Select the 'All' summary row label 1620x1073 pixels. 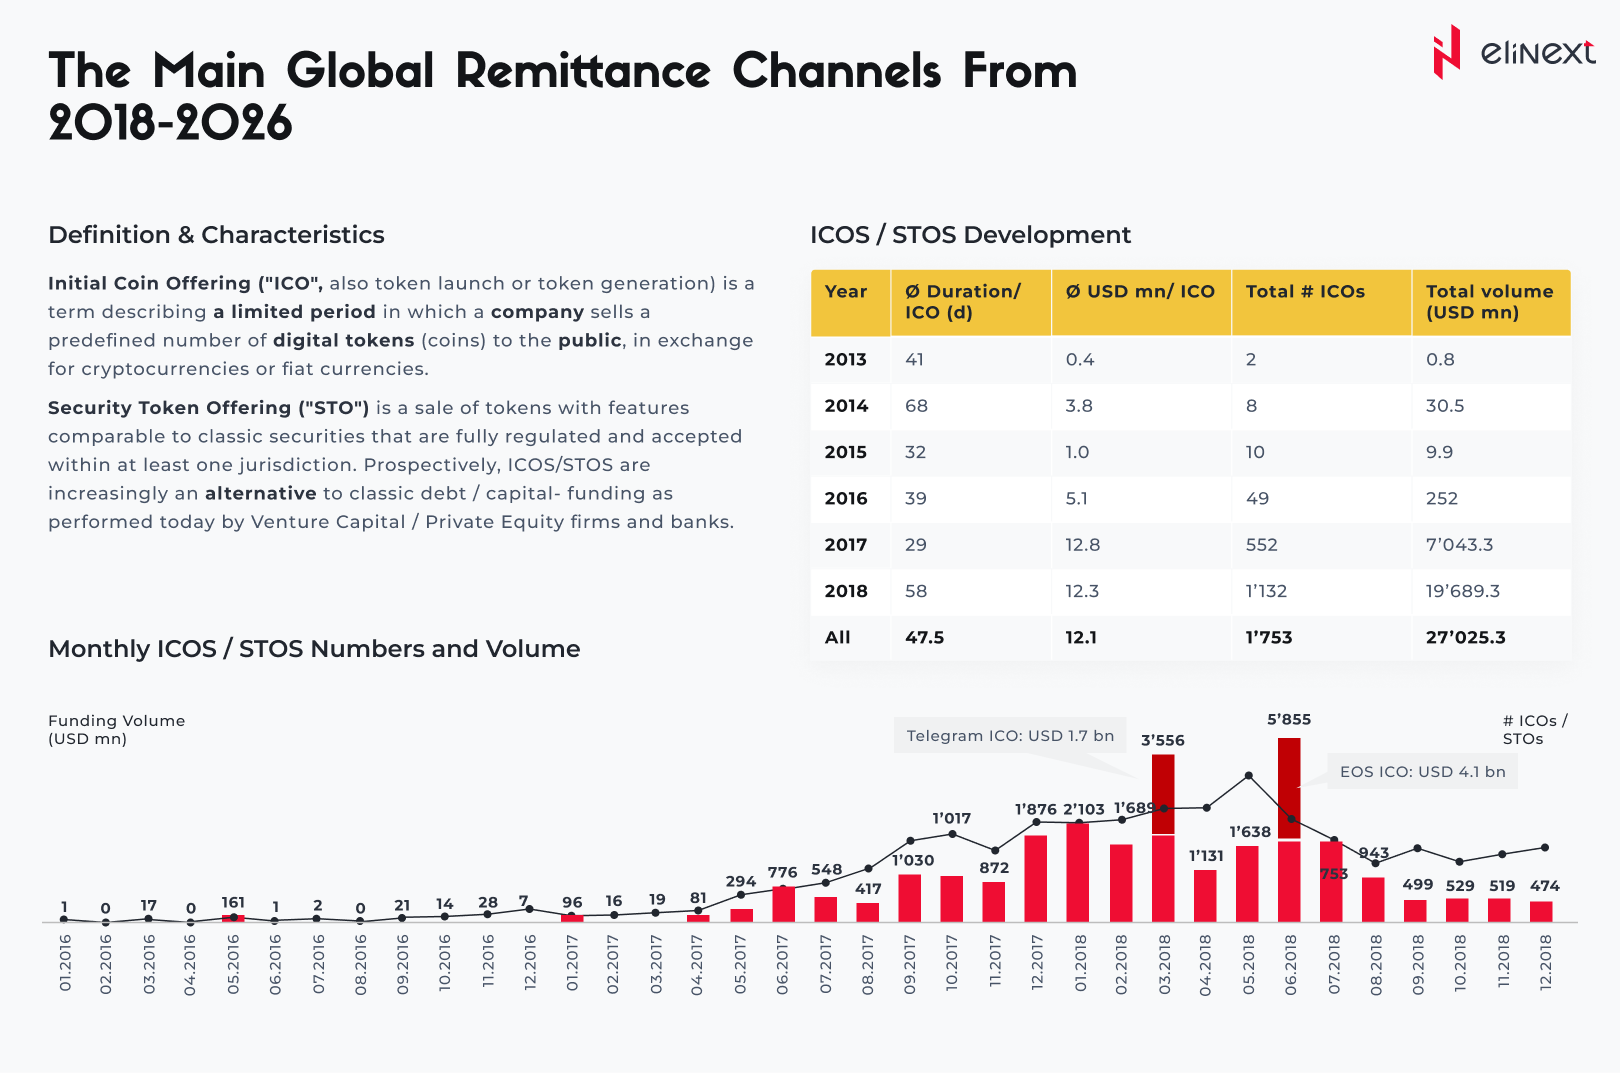pyautogui.click(x=838, y=638)
